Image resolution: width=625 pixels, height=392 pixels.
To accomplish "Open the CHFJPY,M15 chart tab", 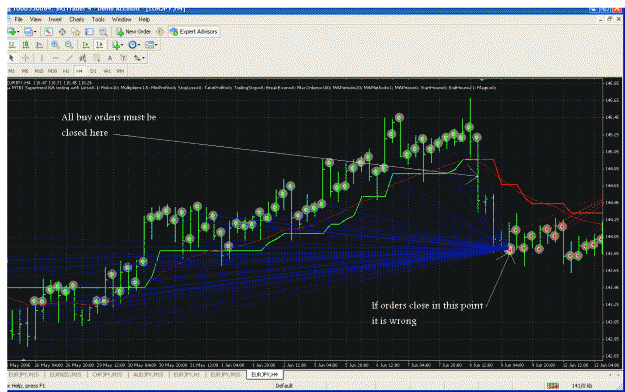I will pyautogui.click(x=107, y=375).
